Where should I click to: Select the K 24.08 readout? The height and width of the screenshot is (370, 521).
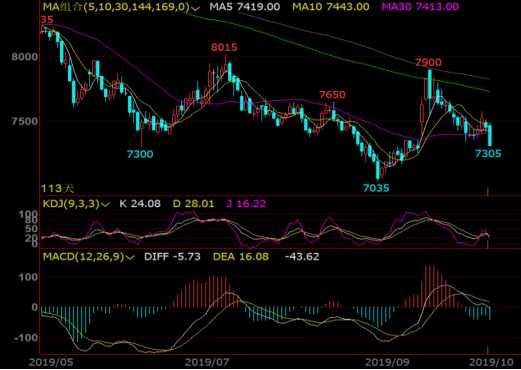pos(140,203)
